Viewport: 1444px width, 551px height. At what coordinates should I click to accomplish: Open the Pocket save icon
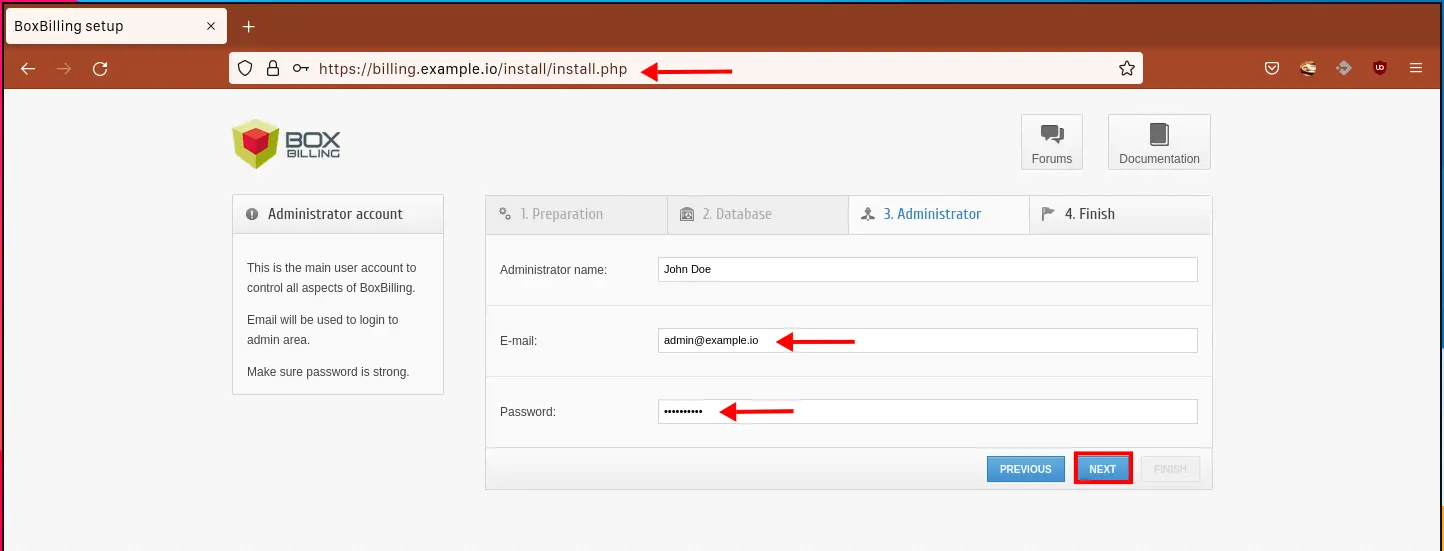(x=1272, y=68)
